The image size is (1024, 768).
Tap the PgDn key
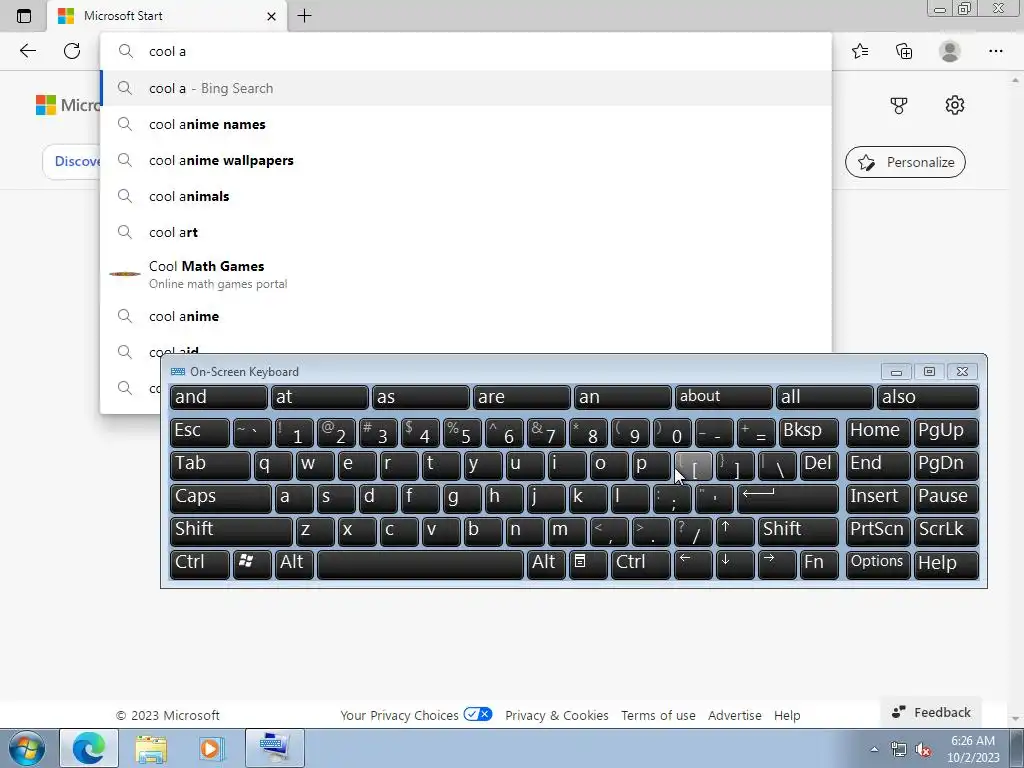946,464
